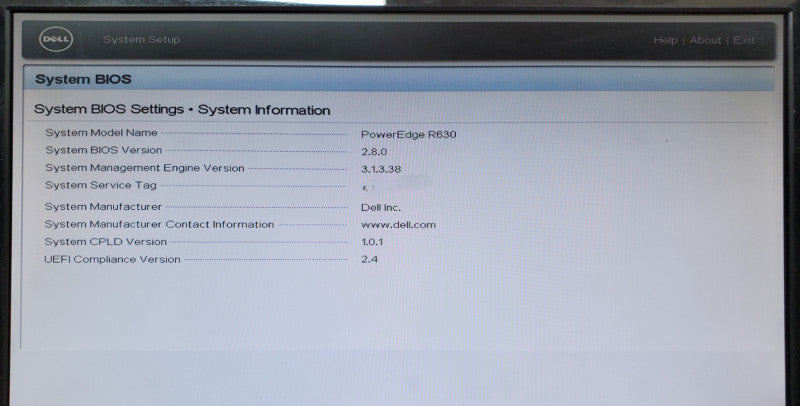Viewport: 800px width, 406px height.
Task: Select System Manufacturer Contact Information label
Action: coord(159,224)
